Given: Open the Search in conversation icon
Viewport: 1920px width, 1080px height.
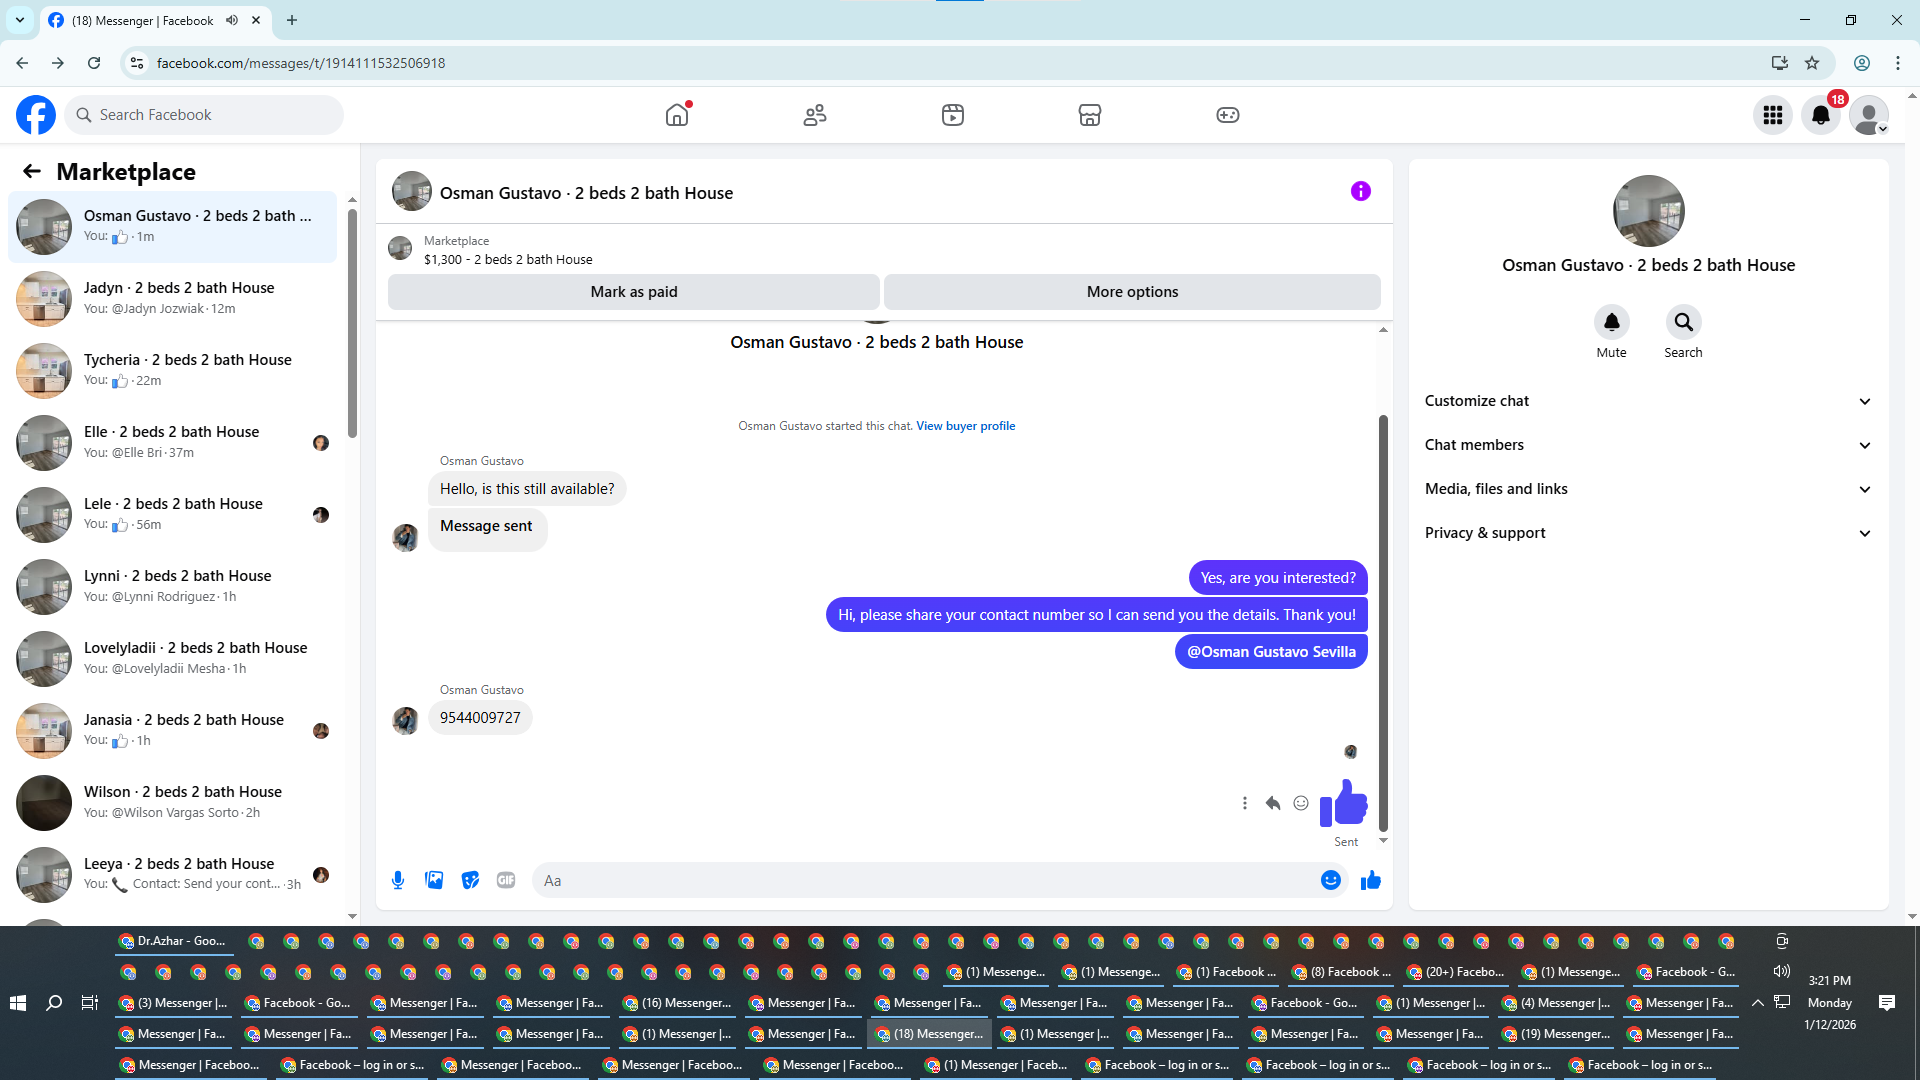Looking at the screenshot, I should coord(1683,322).
